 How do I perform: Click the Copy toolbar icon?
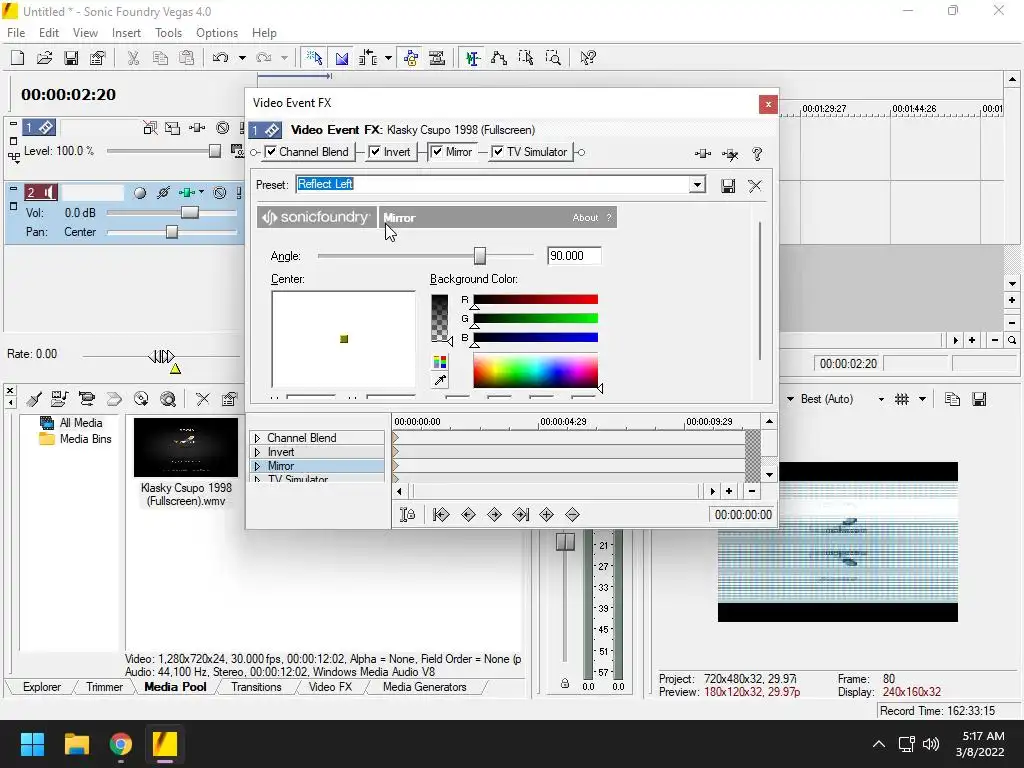coord(160,58)
